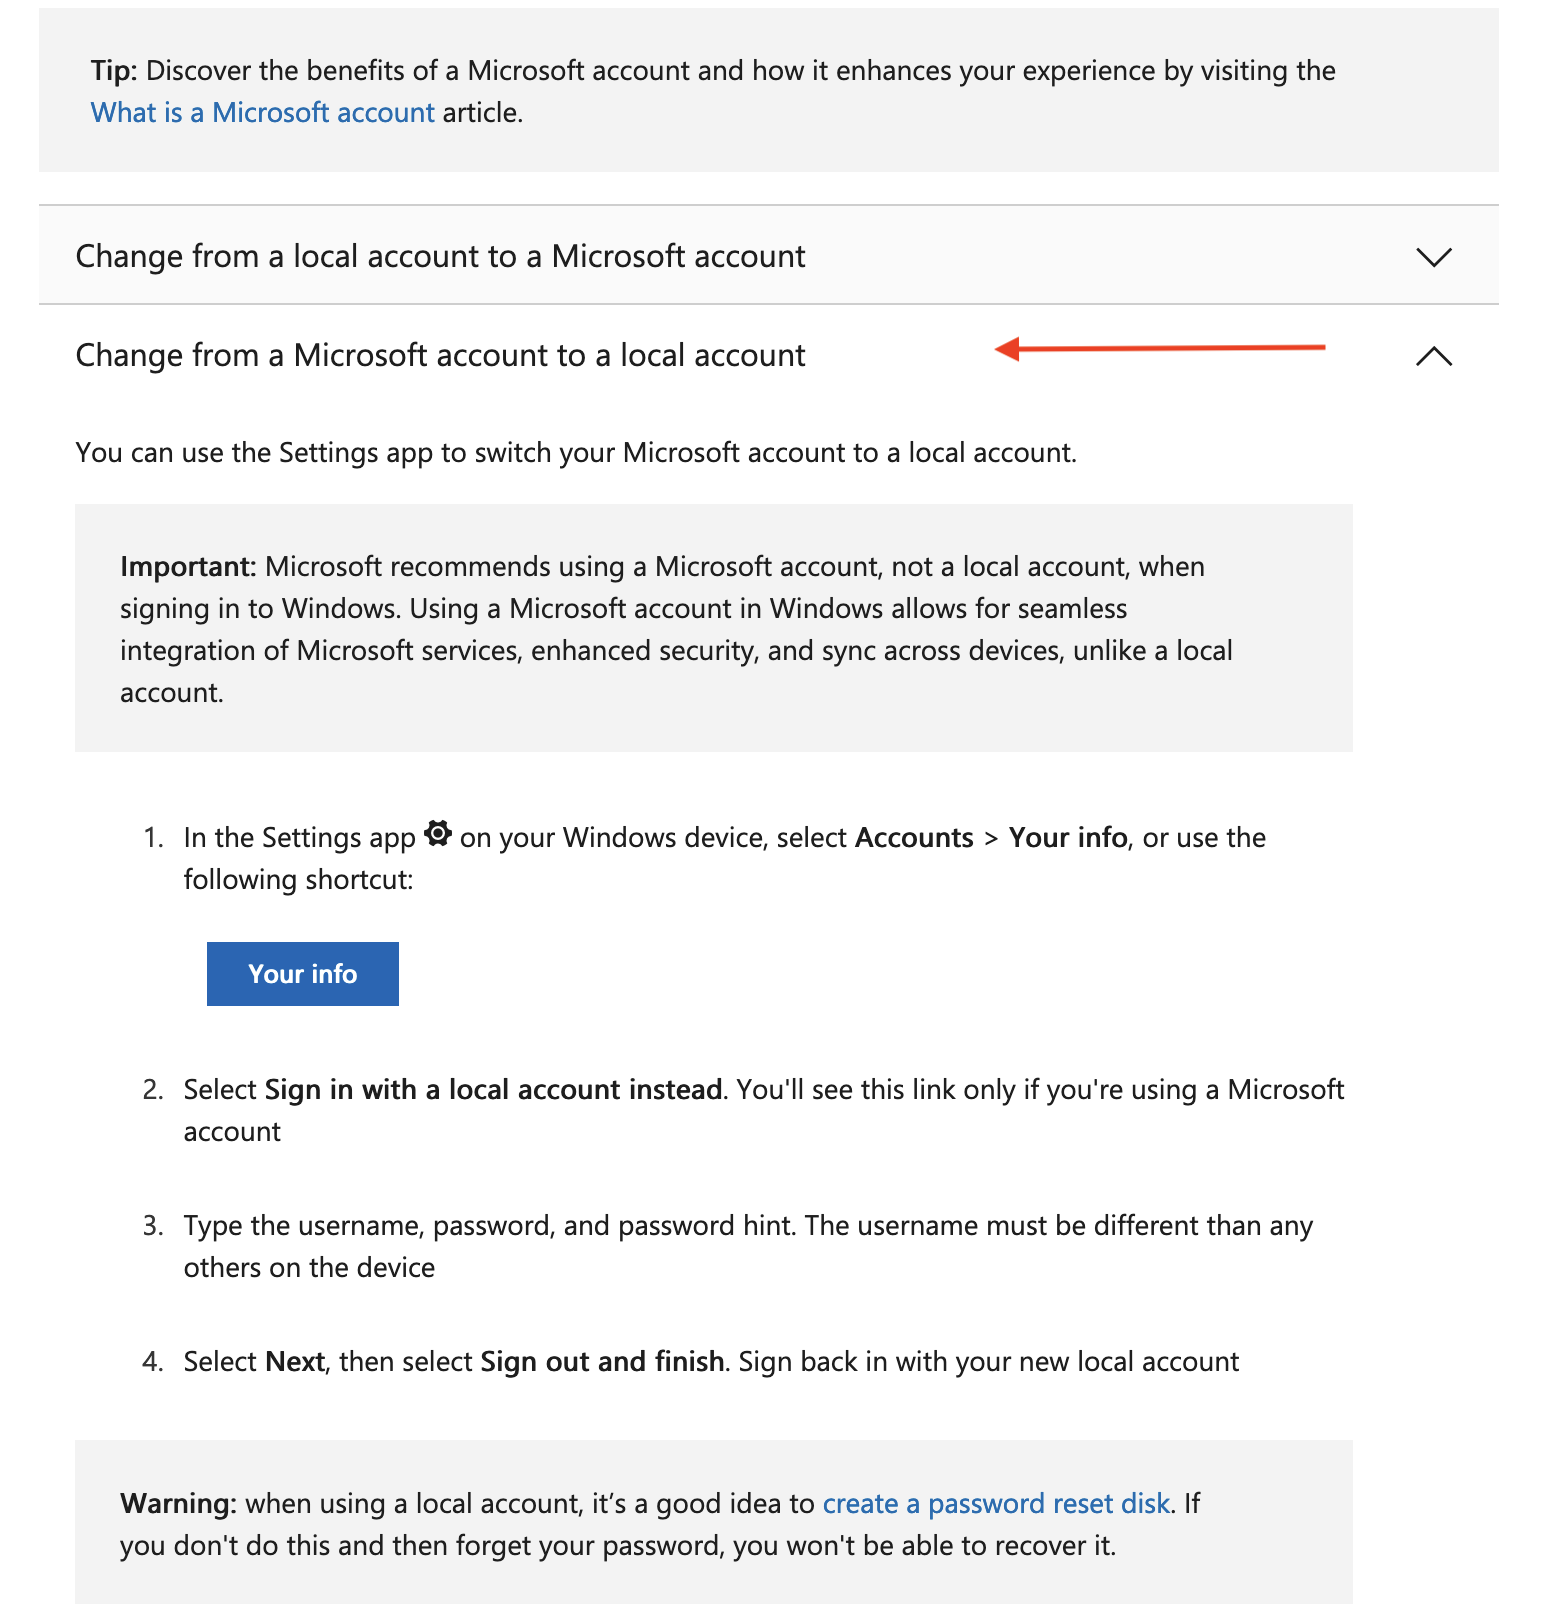Click the bold 'Important:' label
The height and width of the screenshot is (1608, 1550).
[x=188, y=567]
